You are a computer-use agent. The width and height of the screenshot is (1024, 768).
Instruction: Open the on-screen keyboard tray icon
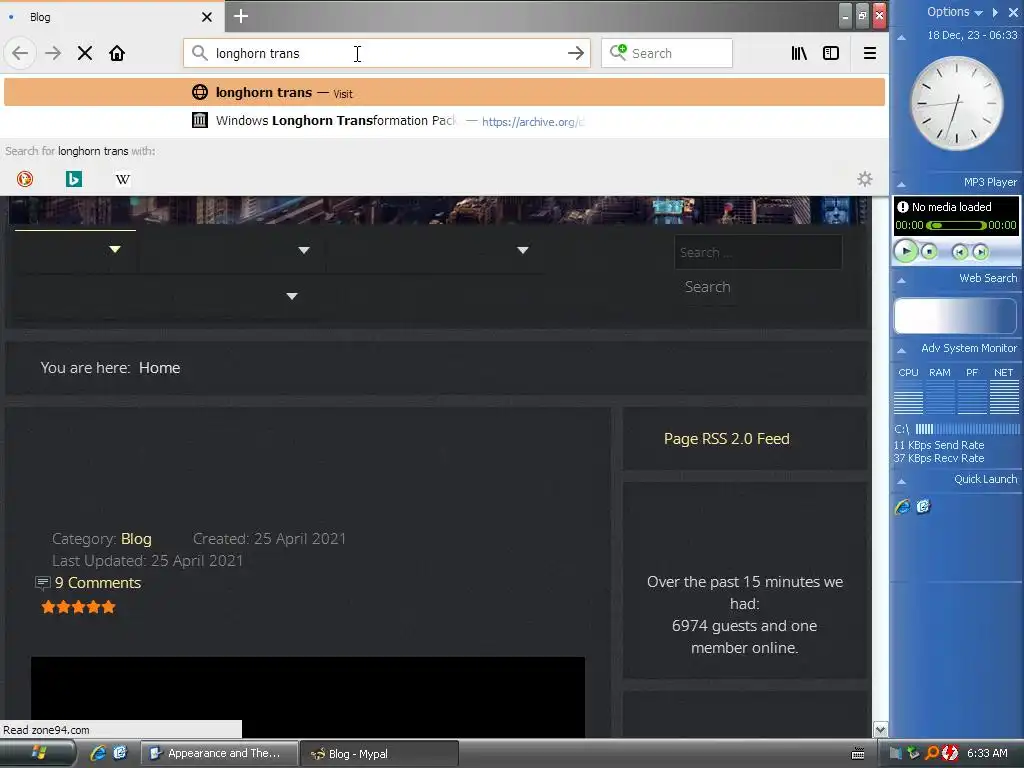pos(858,754)
